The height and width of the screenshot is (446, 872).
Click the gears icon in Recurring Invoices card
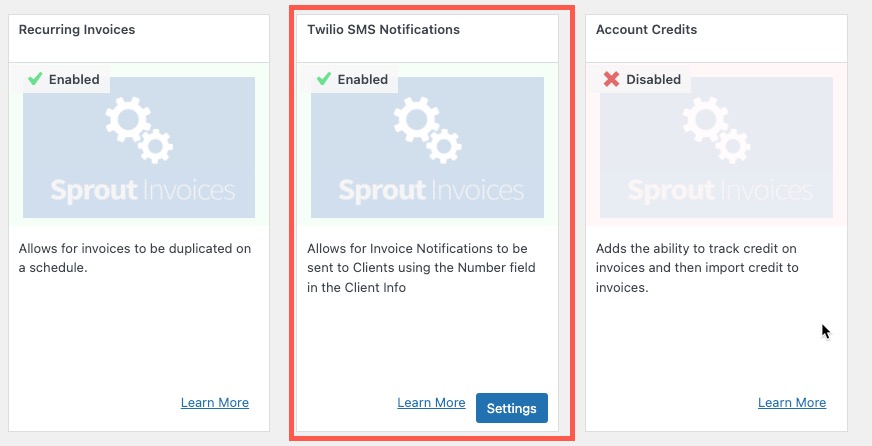tap(139, 132)
